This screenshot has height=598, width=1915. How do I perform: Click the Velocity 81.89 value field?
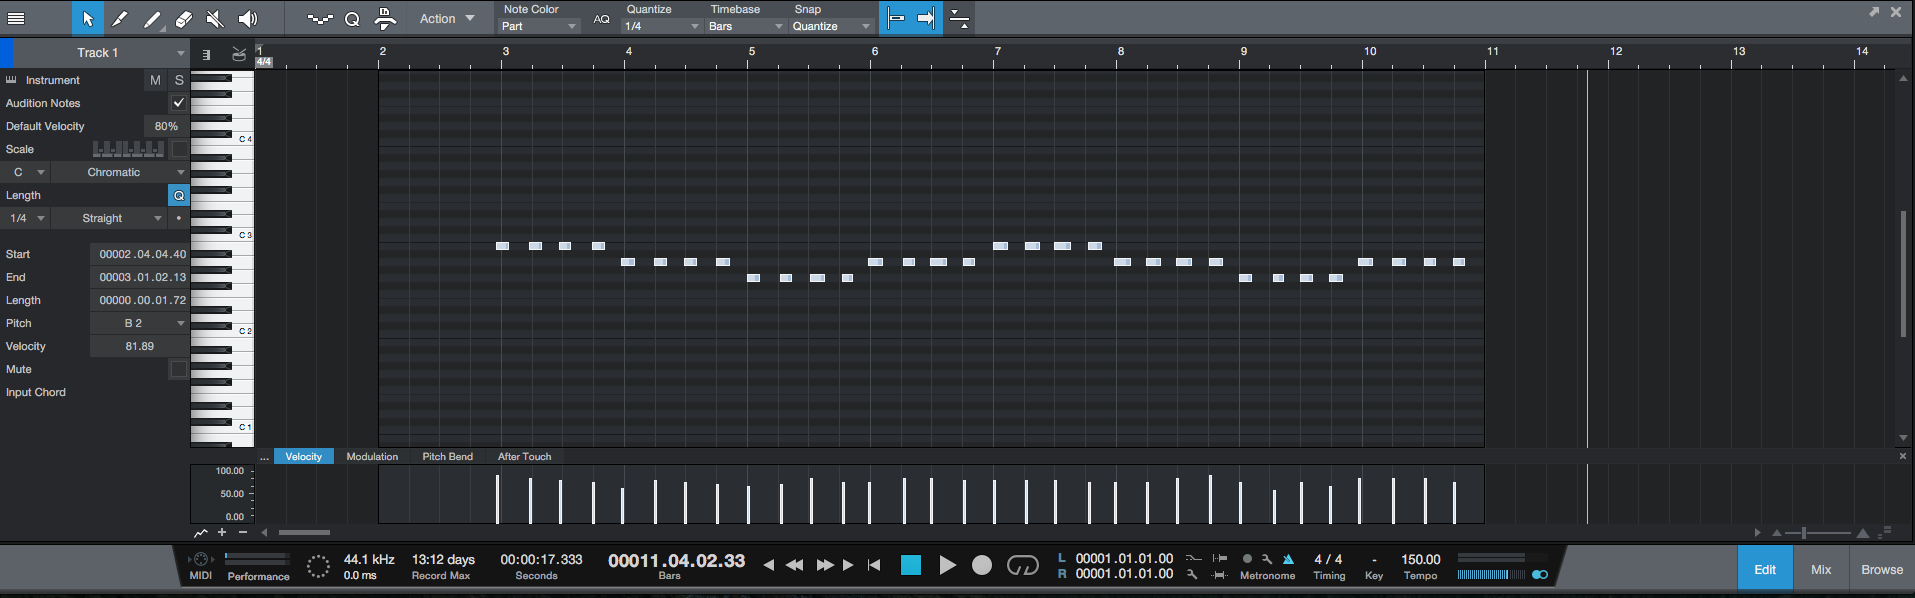pyautogui.click(x=140, y=346)
